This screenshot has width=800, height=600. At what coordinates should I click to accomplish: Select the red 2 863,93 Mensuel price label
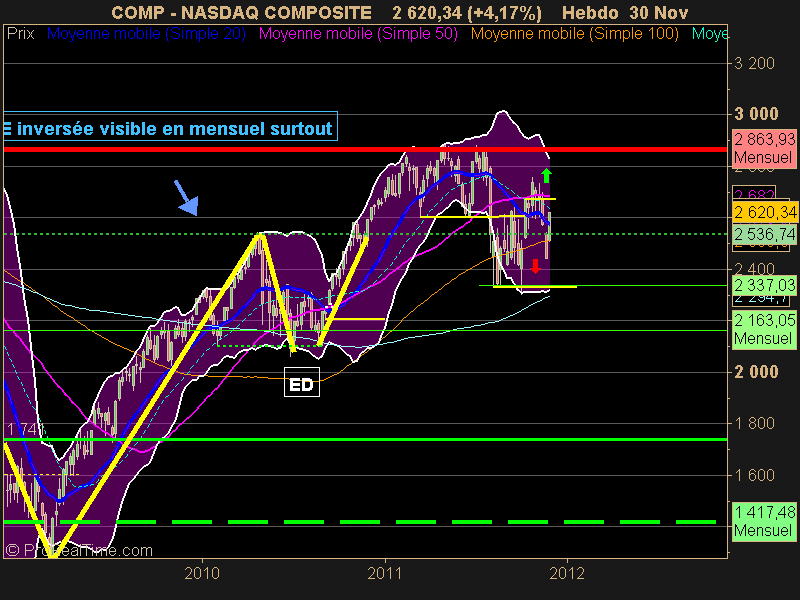click(764, 148)
